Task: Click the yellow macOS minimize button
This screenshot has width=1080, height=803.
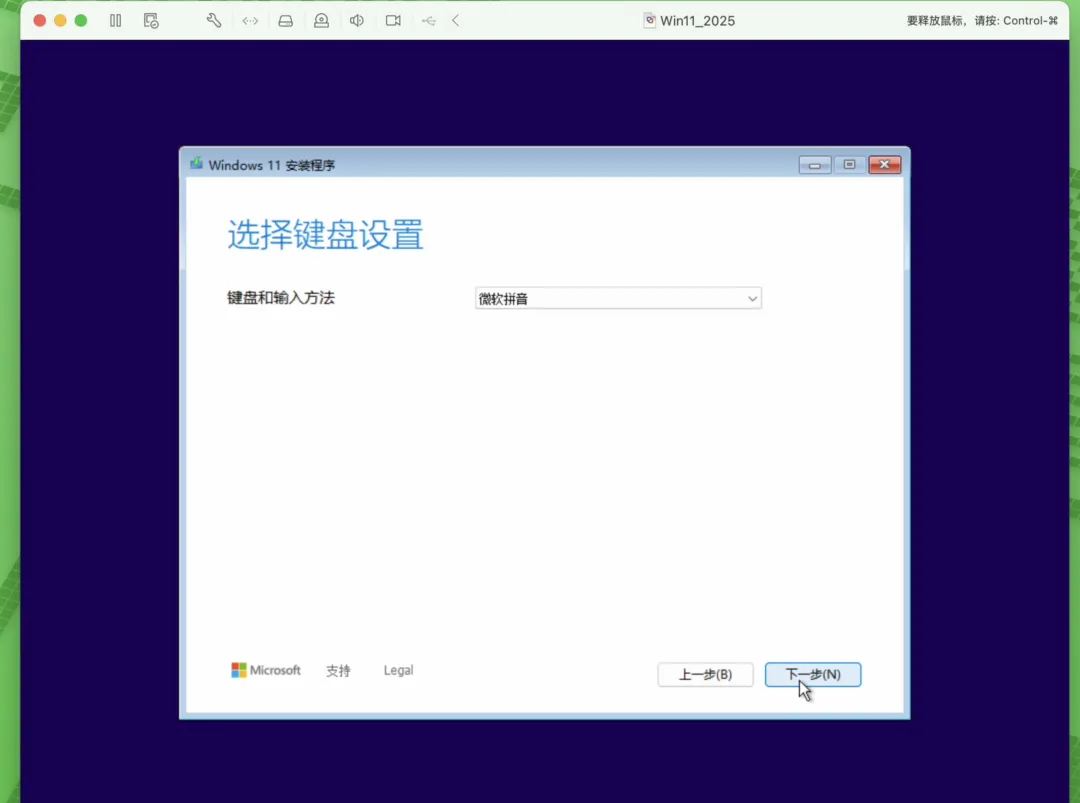Action: click(x=61, y=21)
